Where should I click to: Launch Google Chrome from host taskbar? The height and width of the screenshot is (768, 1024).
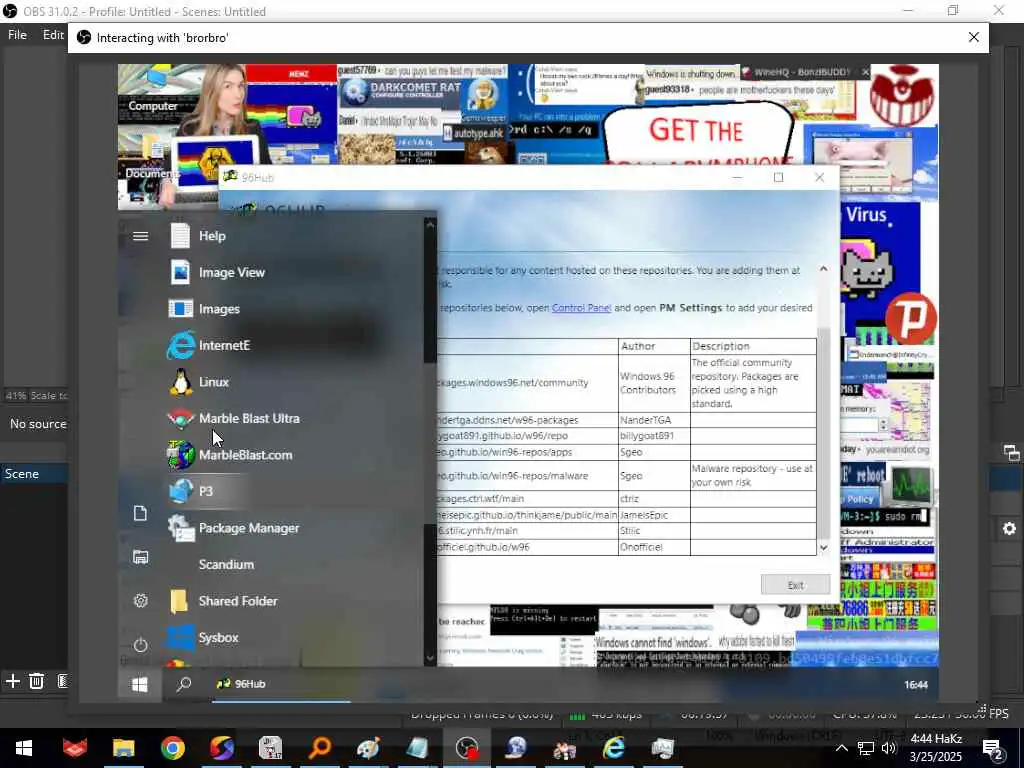(173, 748)
